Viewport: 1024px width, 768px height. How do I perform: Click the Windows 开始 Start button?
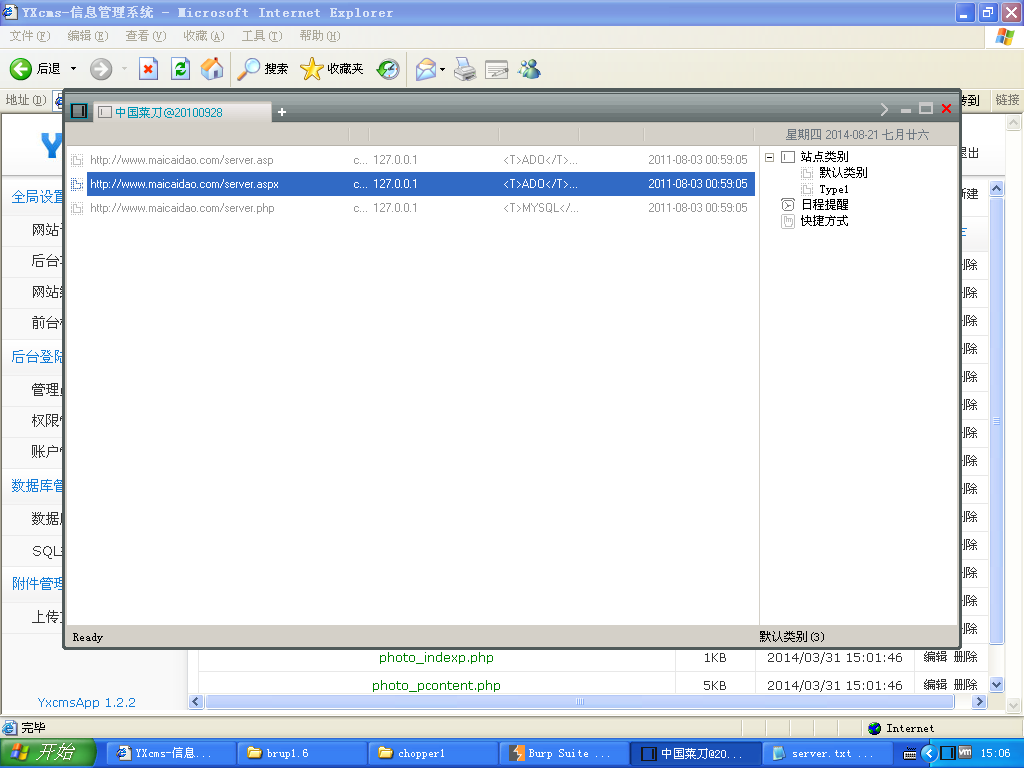[48, 753]
